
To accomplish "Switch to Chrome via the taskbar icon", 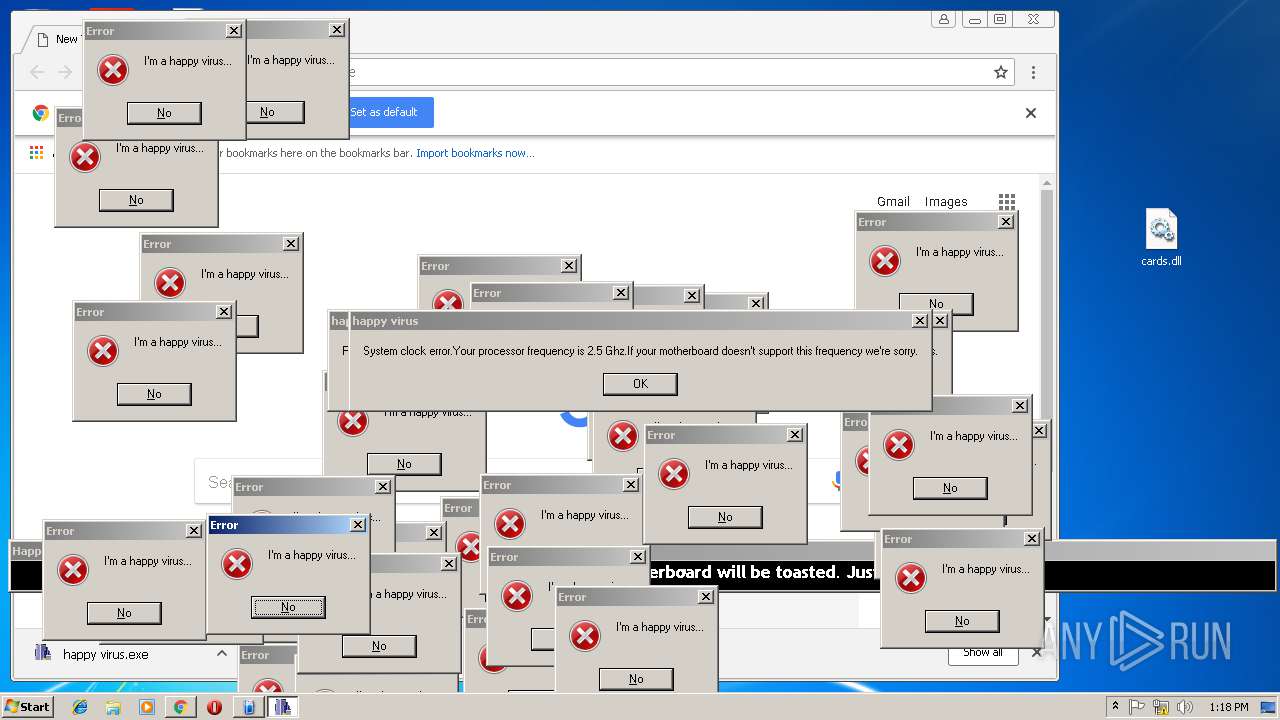I will (x=180, y=707).
